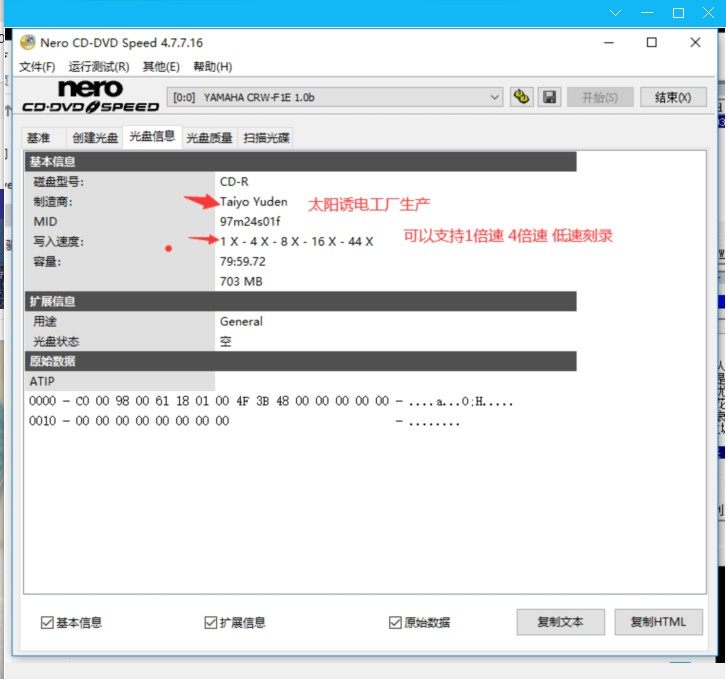The image size is (726, 679).
Task: Click the write speed value 1 X - 4 X
Action: pyautogui.click(x=296, y=241)
